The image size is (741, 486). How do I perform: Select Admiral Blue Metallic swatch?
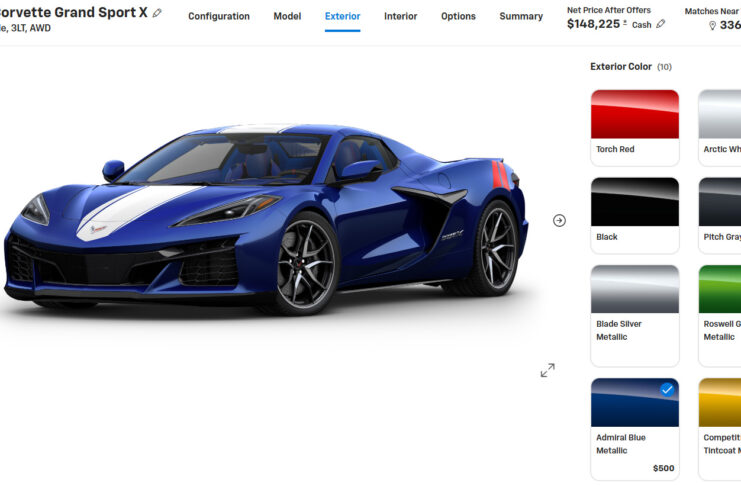[x=635, y=429]
